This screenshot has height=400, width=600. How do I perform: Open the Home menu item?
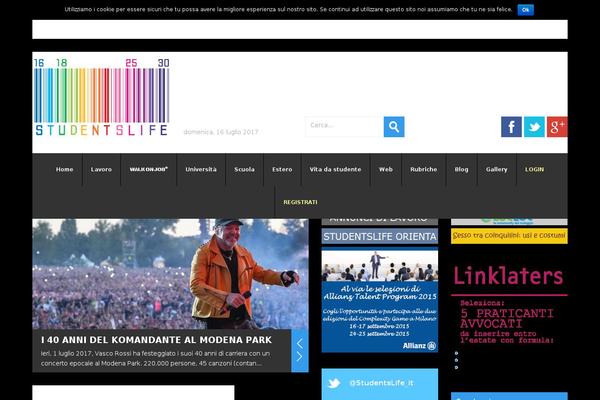coord(64,169)
